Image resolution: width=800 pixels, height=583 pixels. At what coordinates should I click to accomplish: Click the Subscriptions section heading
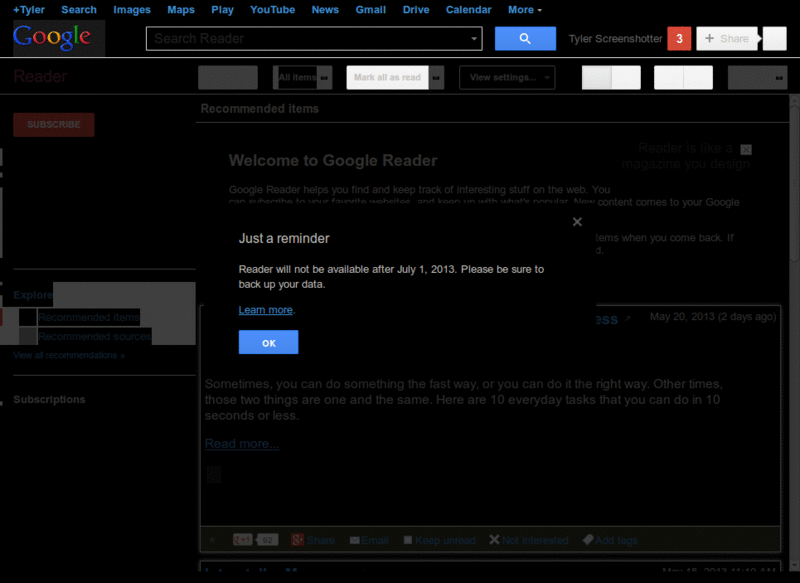click(49, 399)
